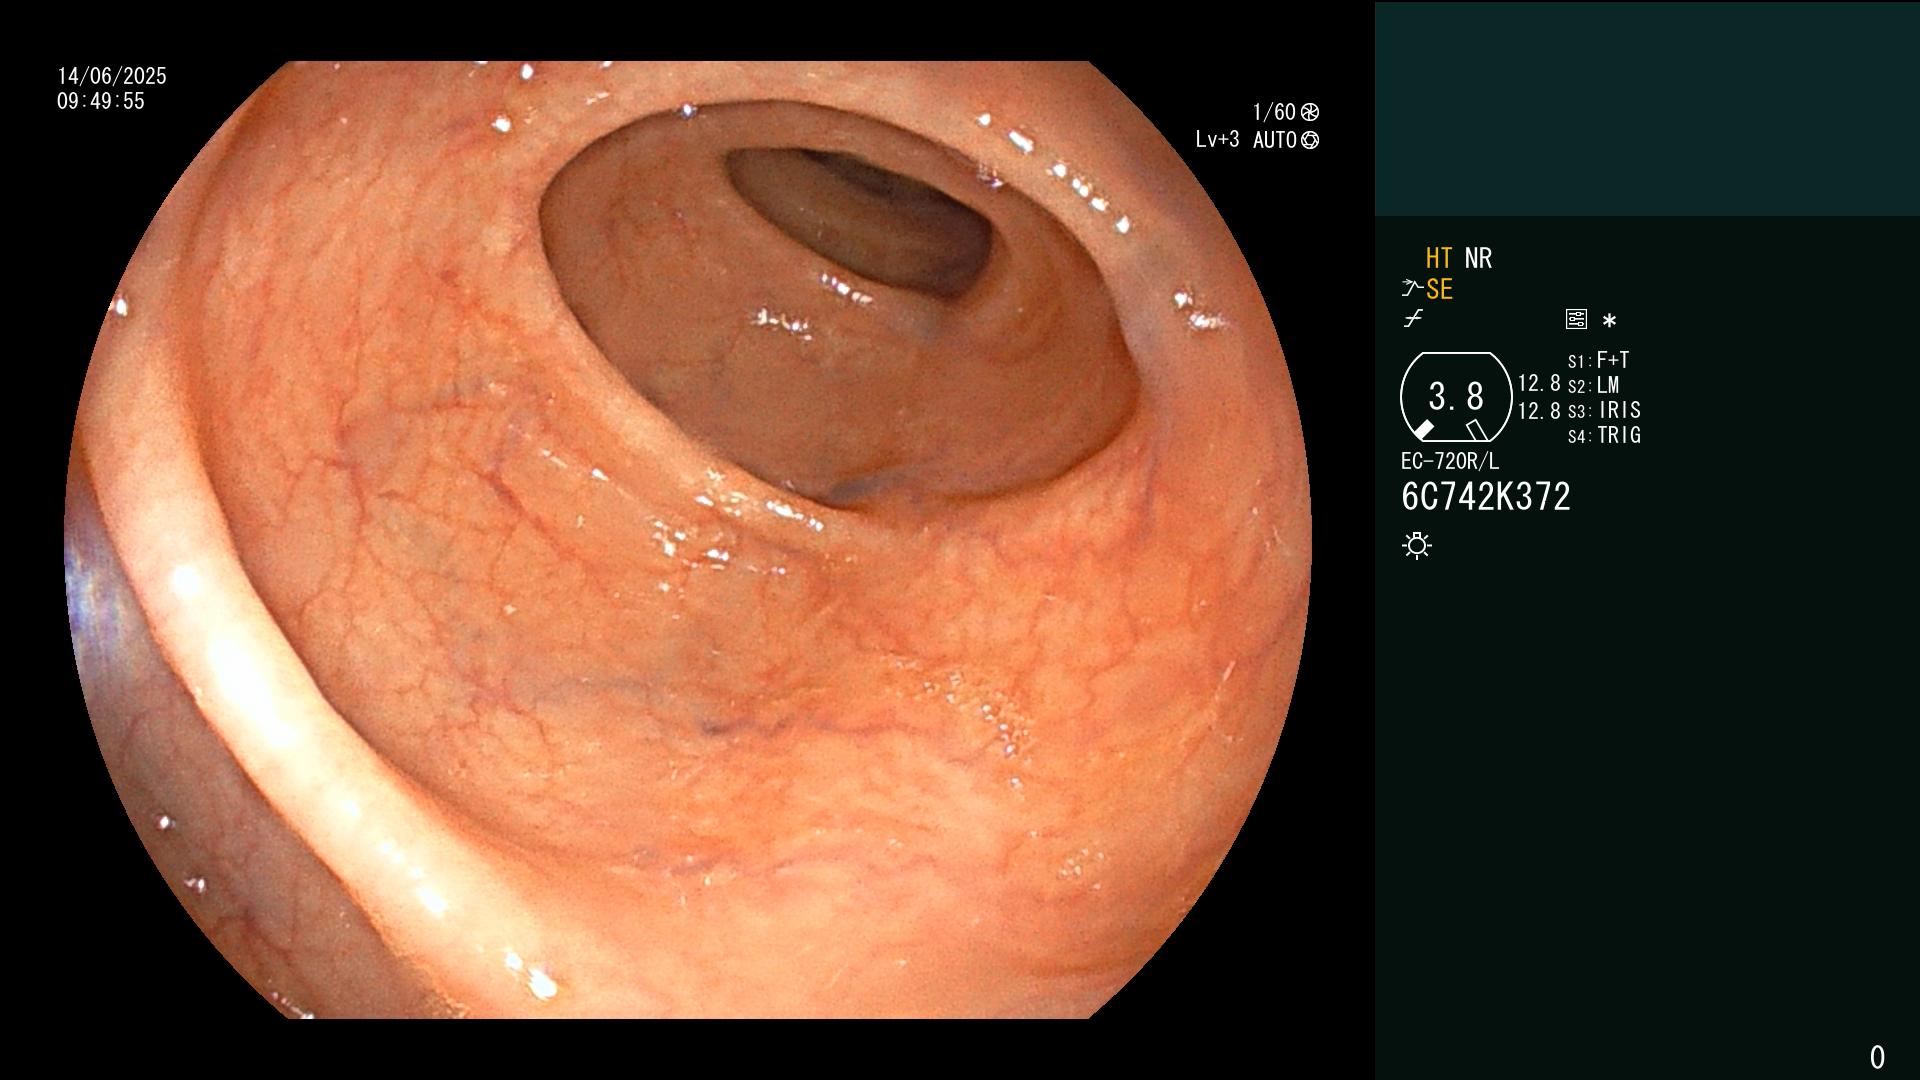Click the asterisk indicator icon
The height and width of the screenshot is (1080, 1920).
coord(1609,320)
